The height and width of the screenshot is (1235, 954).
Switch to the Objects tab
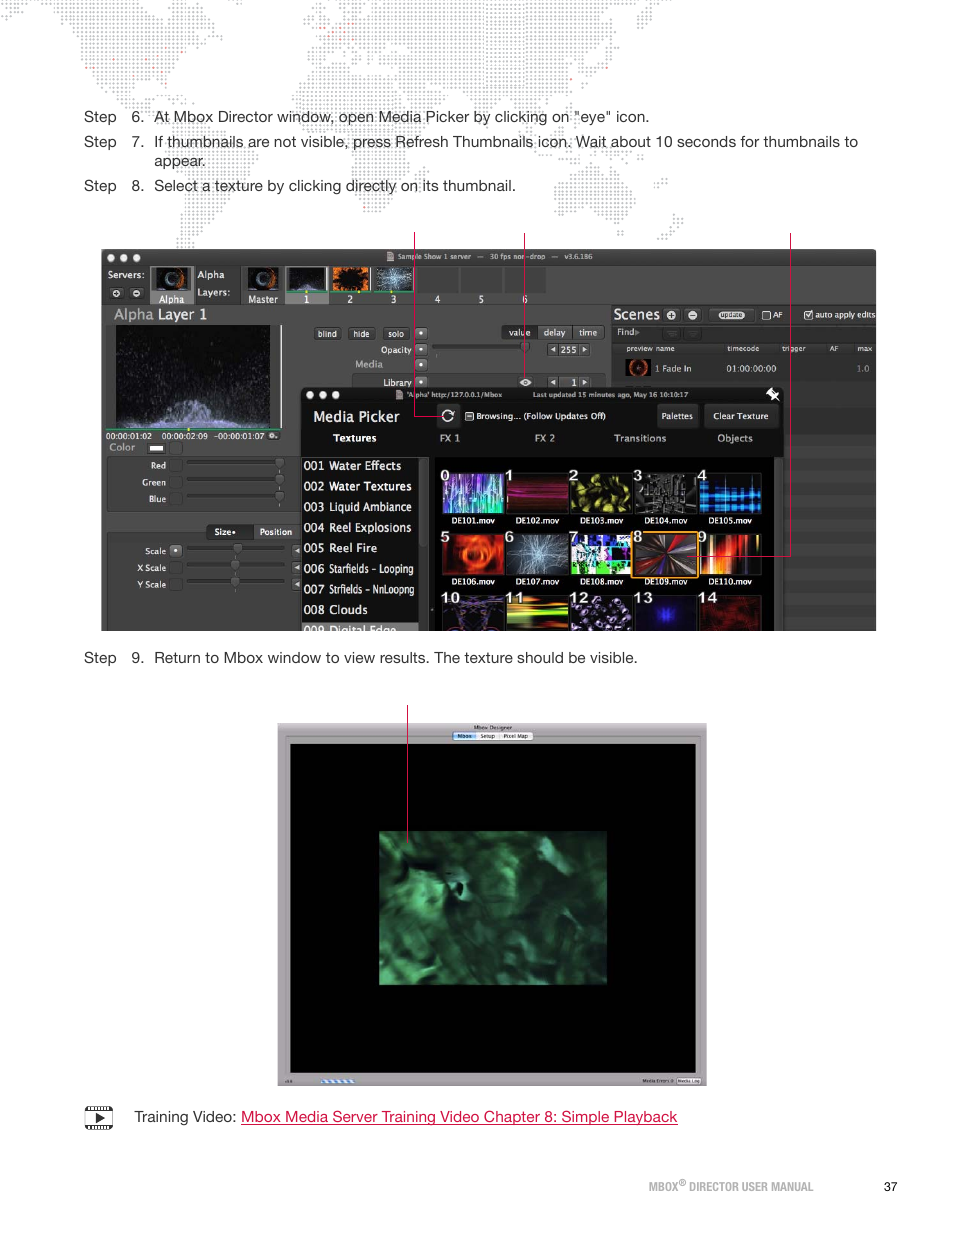coord(735,438)
